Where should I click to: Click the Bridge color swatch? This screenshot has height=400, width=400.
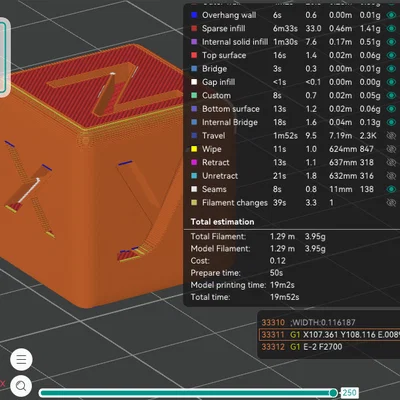coord(194,69)
